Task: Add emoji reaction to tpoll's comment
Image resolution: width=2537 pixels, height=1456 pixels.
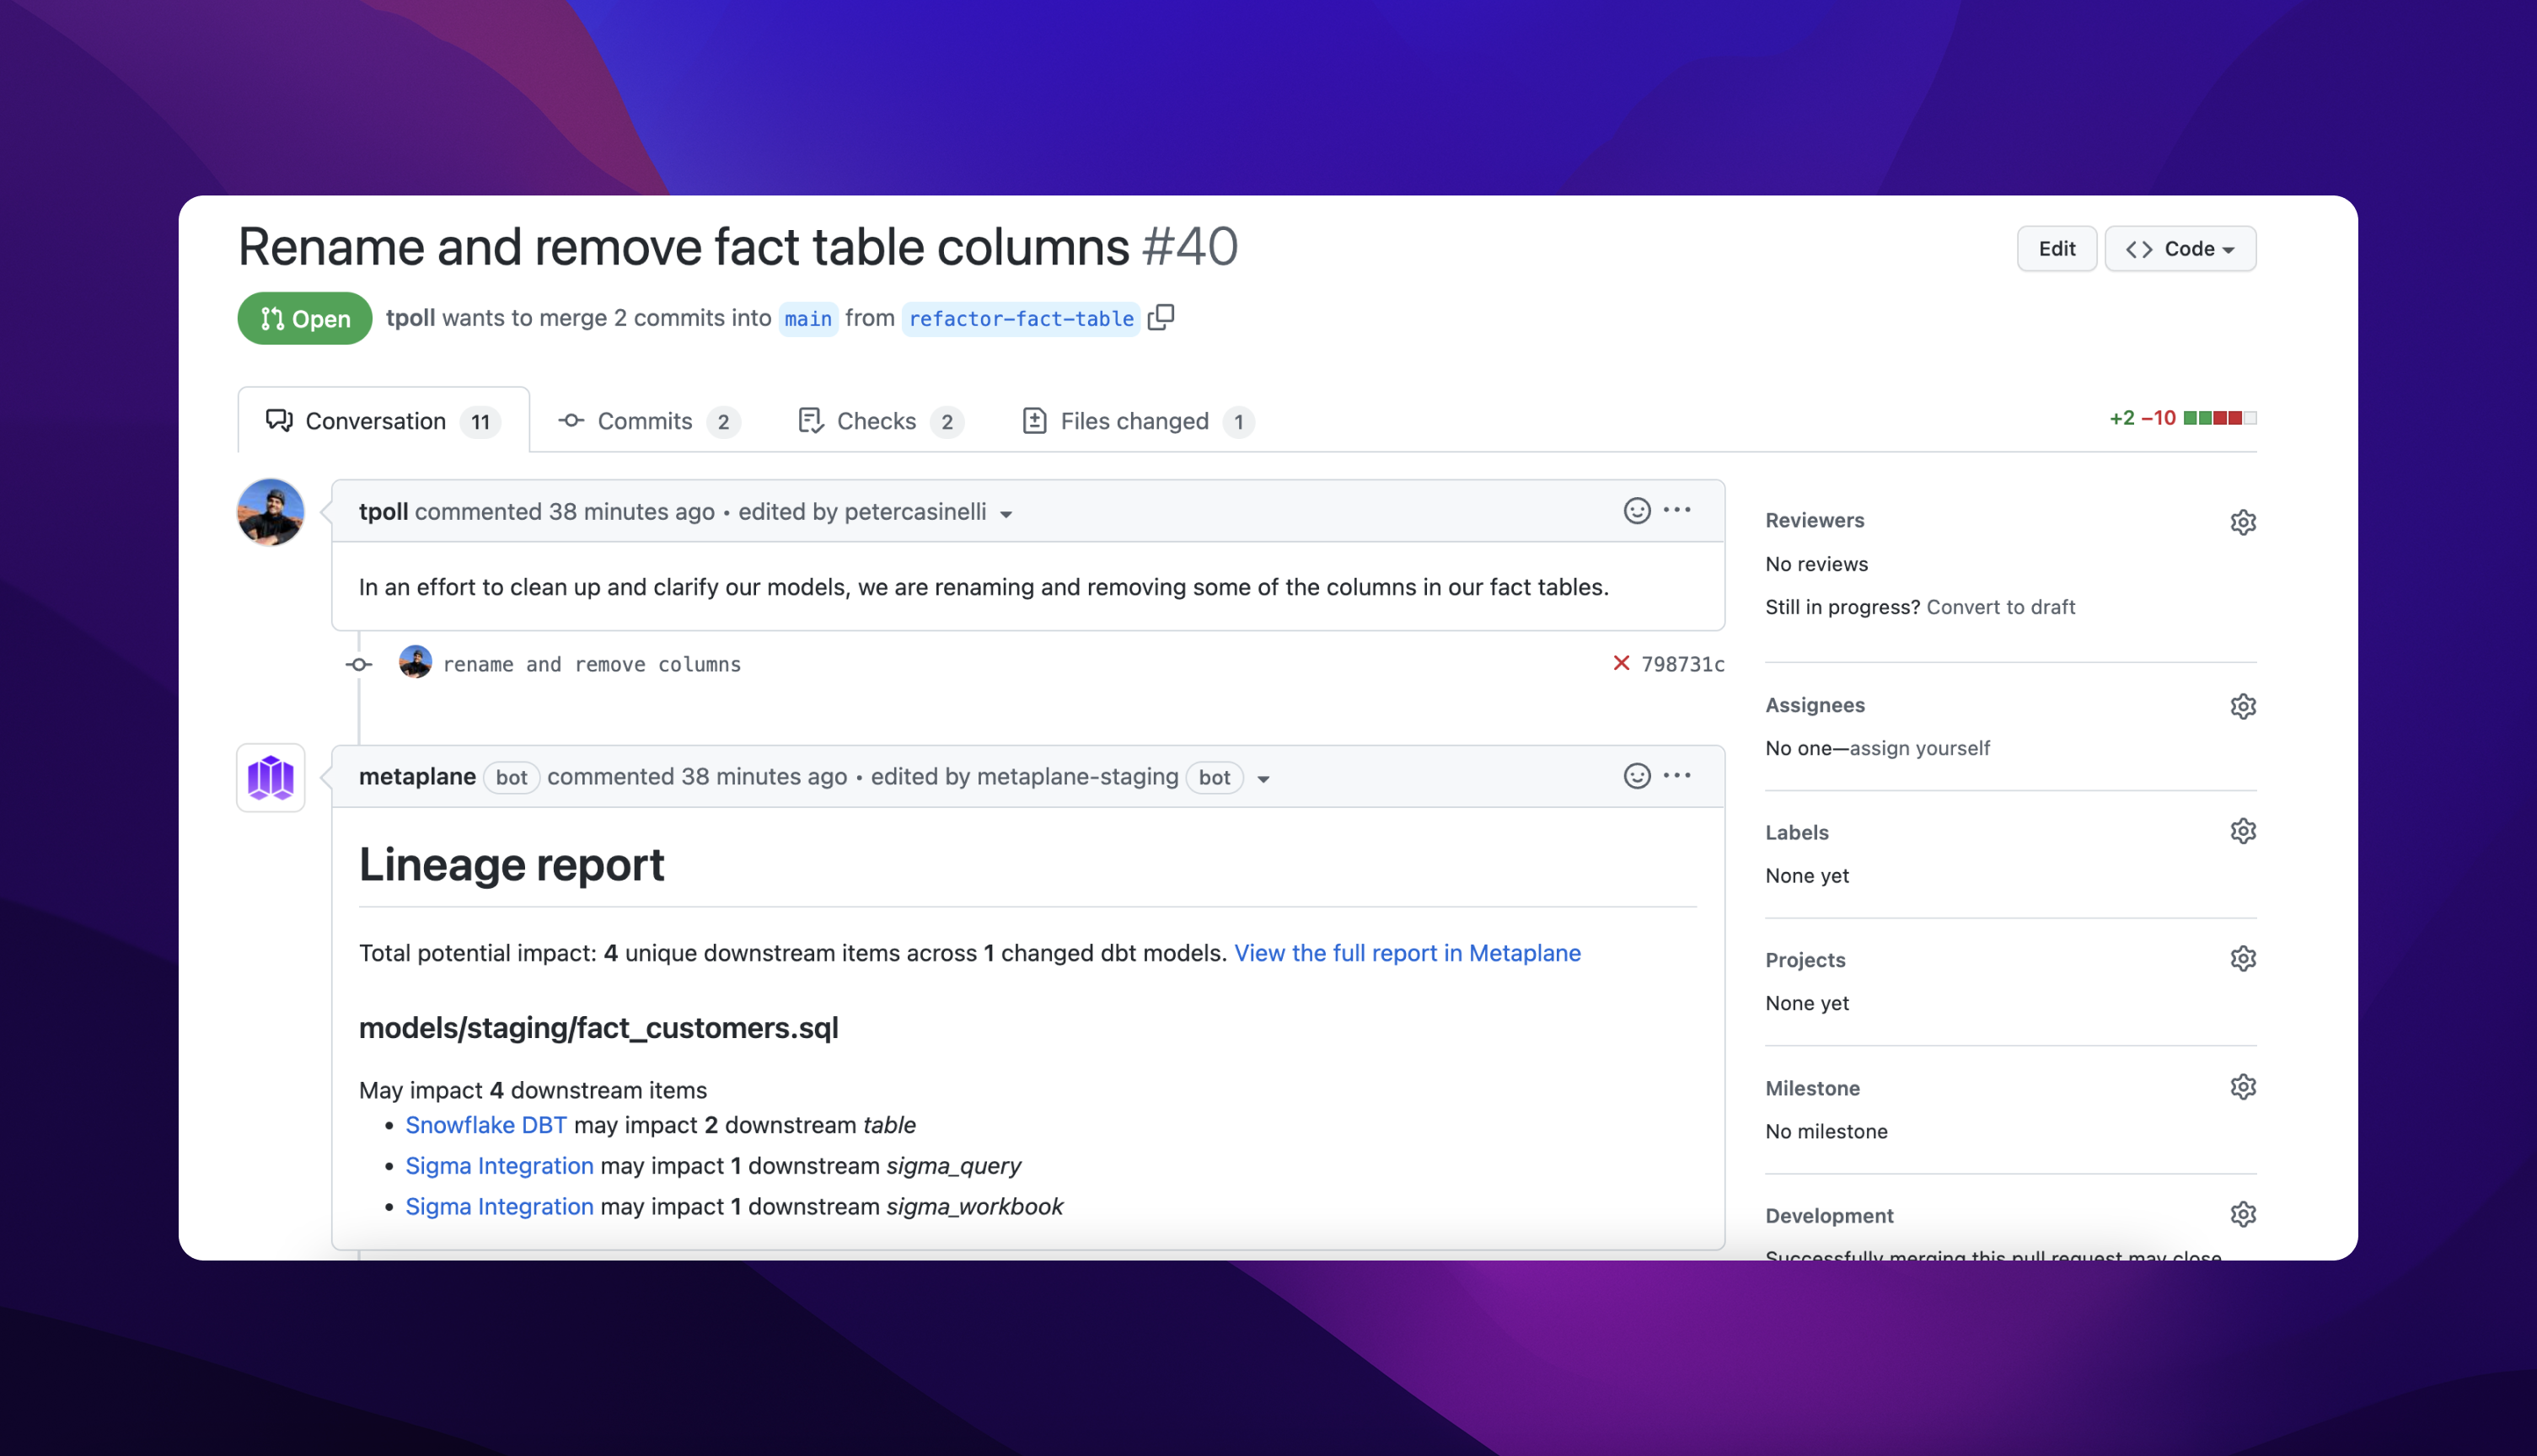Action: coord(1636,510)
